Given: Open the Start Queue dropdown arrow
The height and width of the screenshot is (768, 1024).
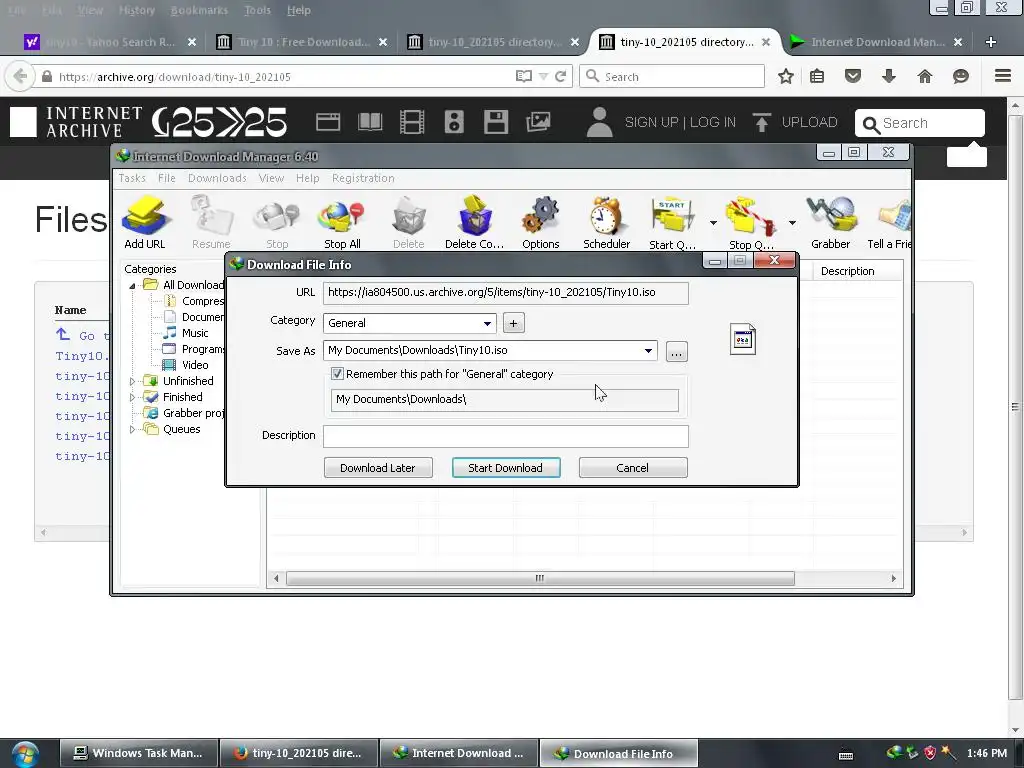Looking at the screenshot, I should pos(713,223).
